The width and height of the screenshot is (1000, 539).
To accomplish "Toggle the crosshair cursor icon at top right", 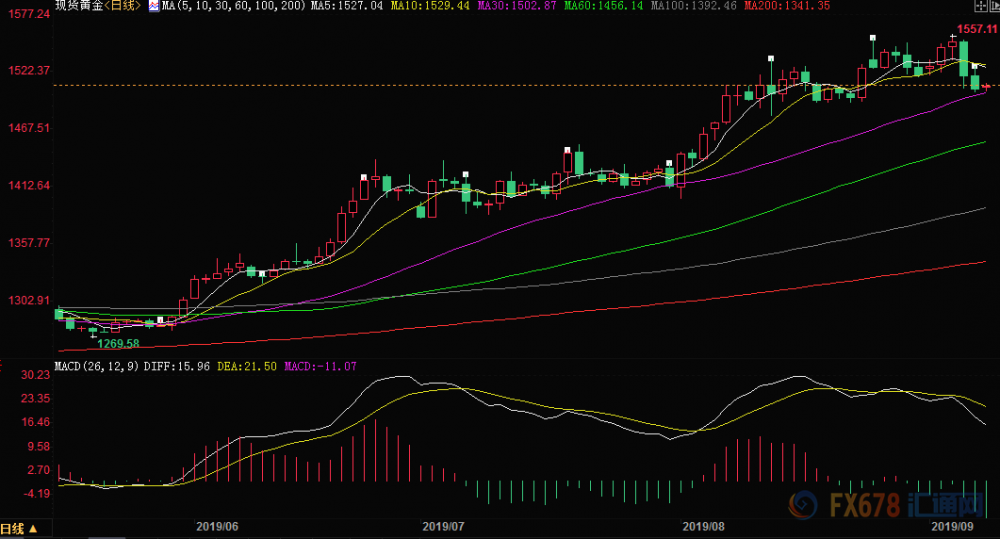I will pos(981,6).
